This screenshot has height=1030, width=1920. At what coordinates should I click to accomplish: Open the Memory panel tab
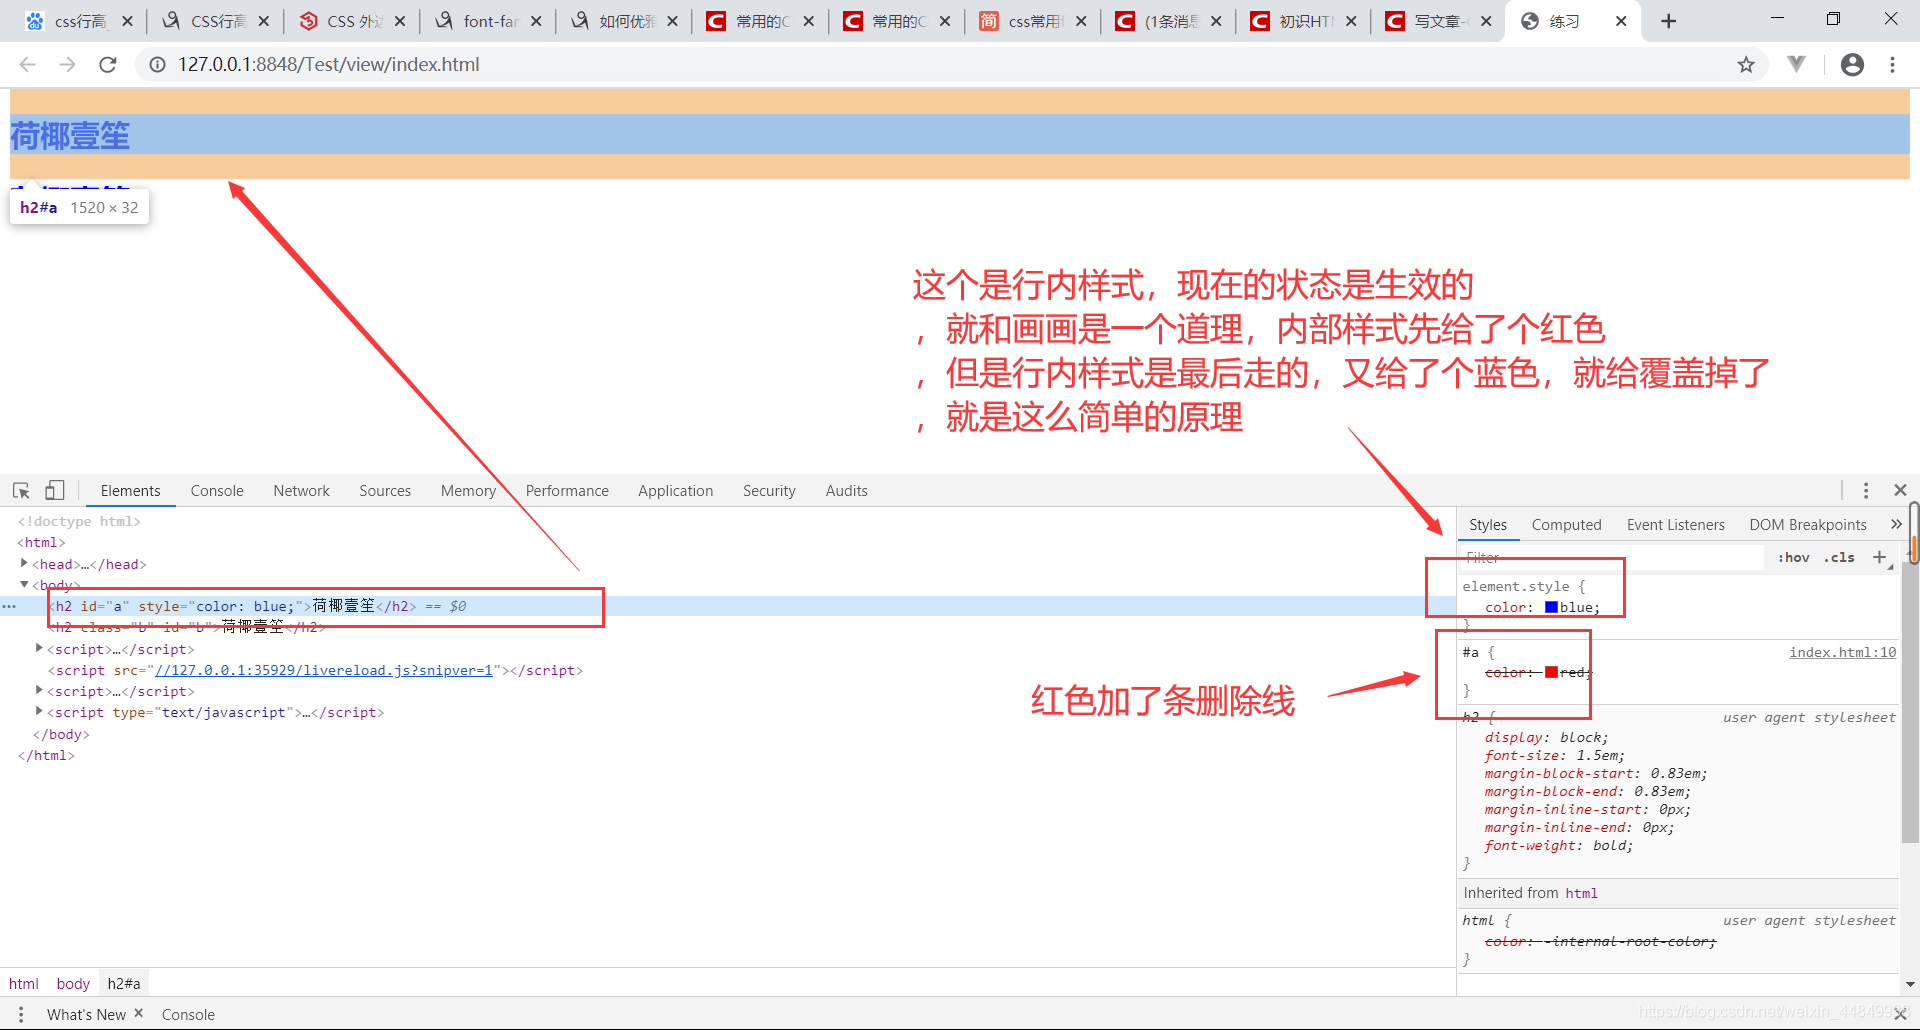point(468,490)
